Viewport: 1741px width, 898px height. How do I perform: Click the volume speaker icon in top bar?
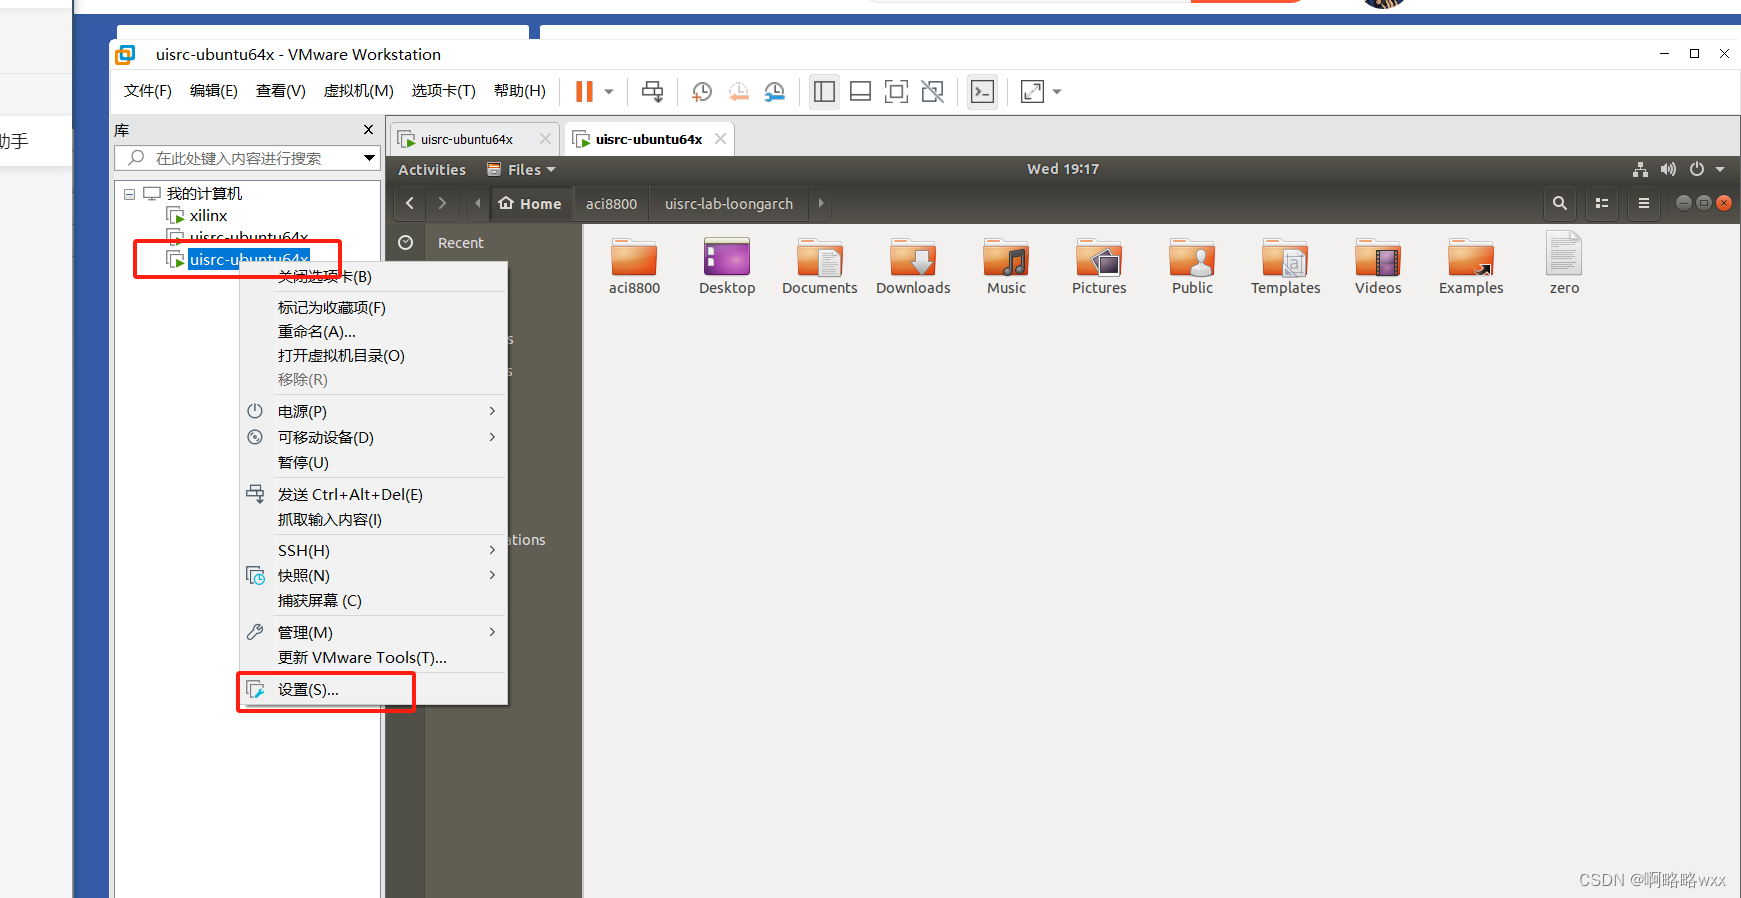(x=1668, y=169)
